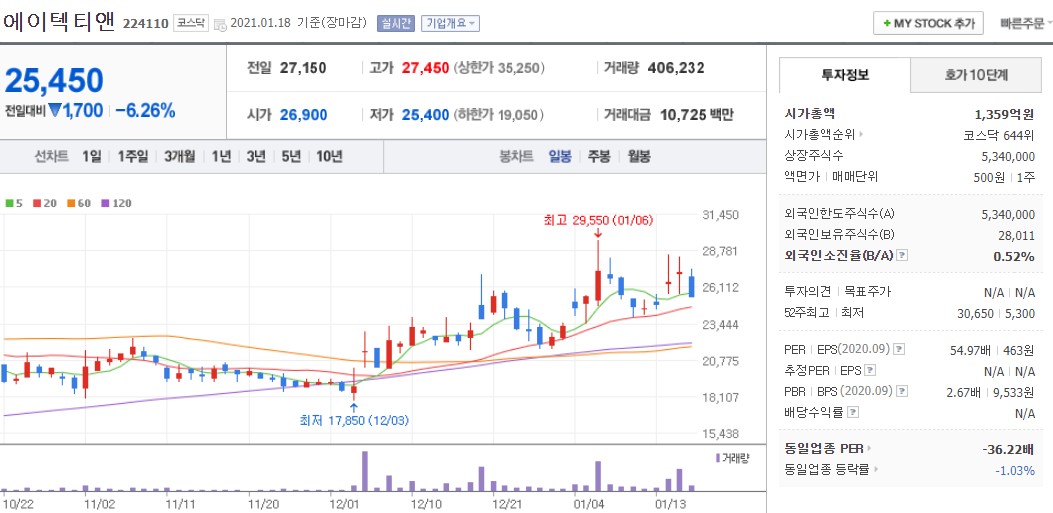1053x513 pixels.
Task: Click the 52주최고 value 30,650
Action: pyautogui.click(x=975, y=313)
